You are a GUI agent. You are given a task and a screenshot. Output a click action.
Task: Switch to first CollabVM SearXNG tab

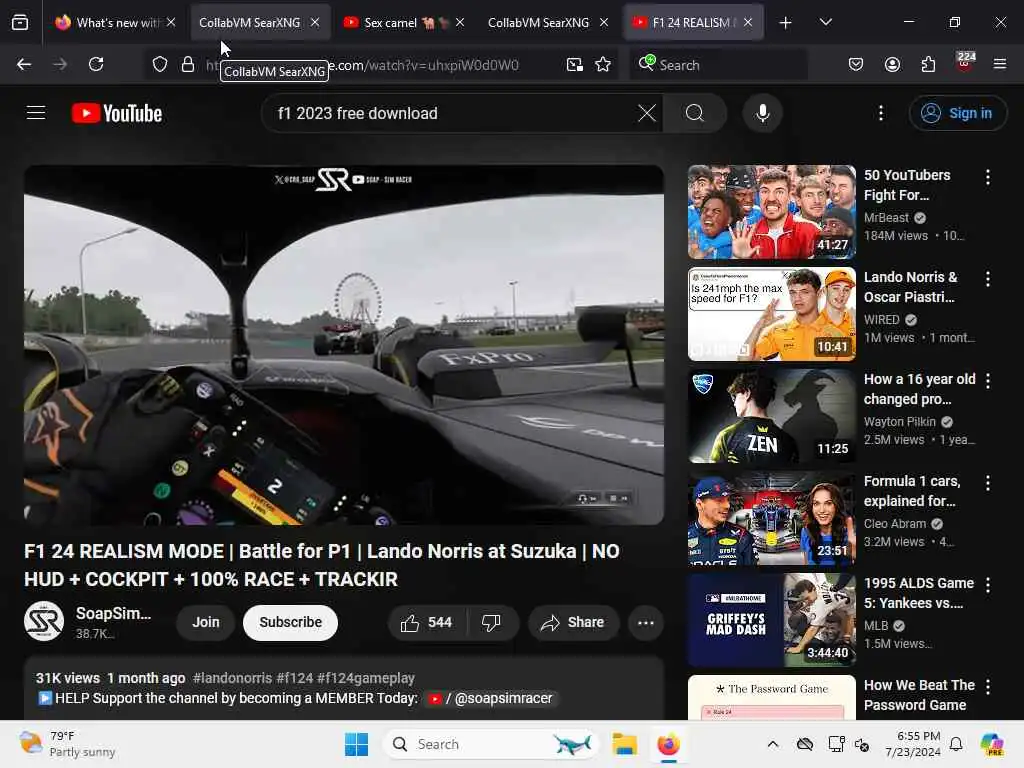(249, 22)
